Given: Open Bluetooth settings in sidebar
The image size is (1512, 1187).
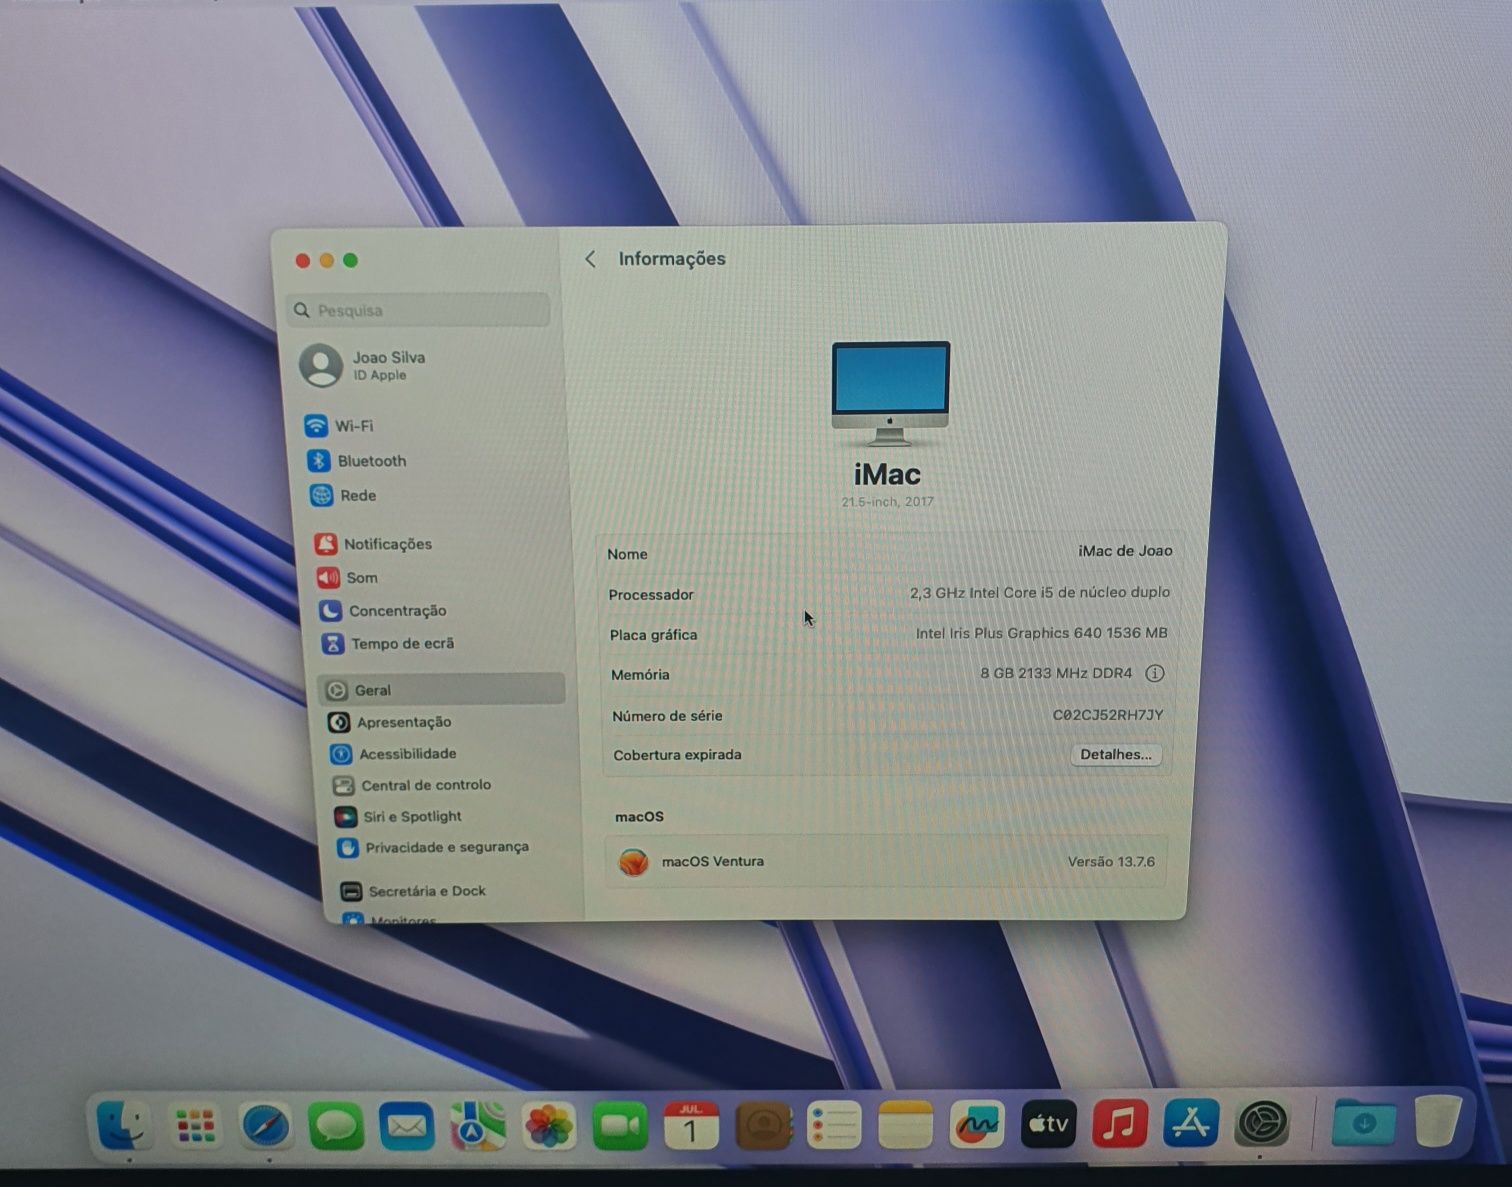Looking at the screenshot, I should pyautogui.click(x=357, y=461).
